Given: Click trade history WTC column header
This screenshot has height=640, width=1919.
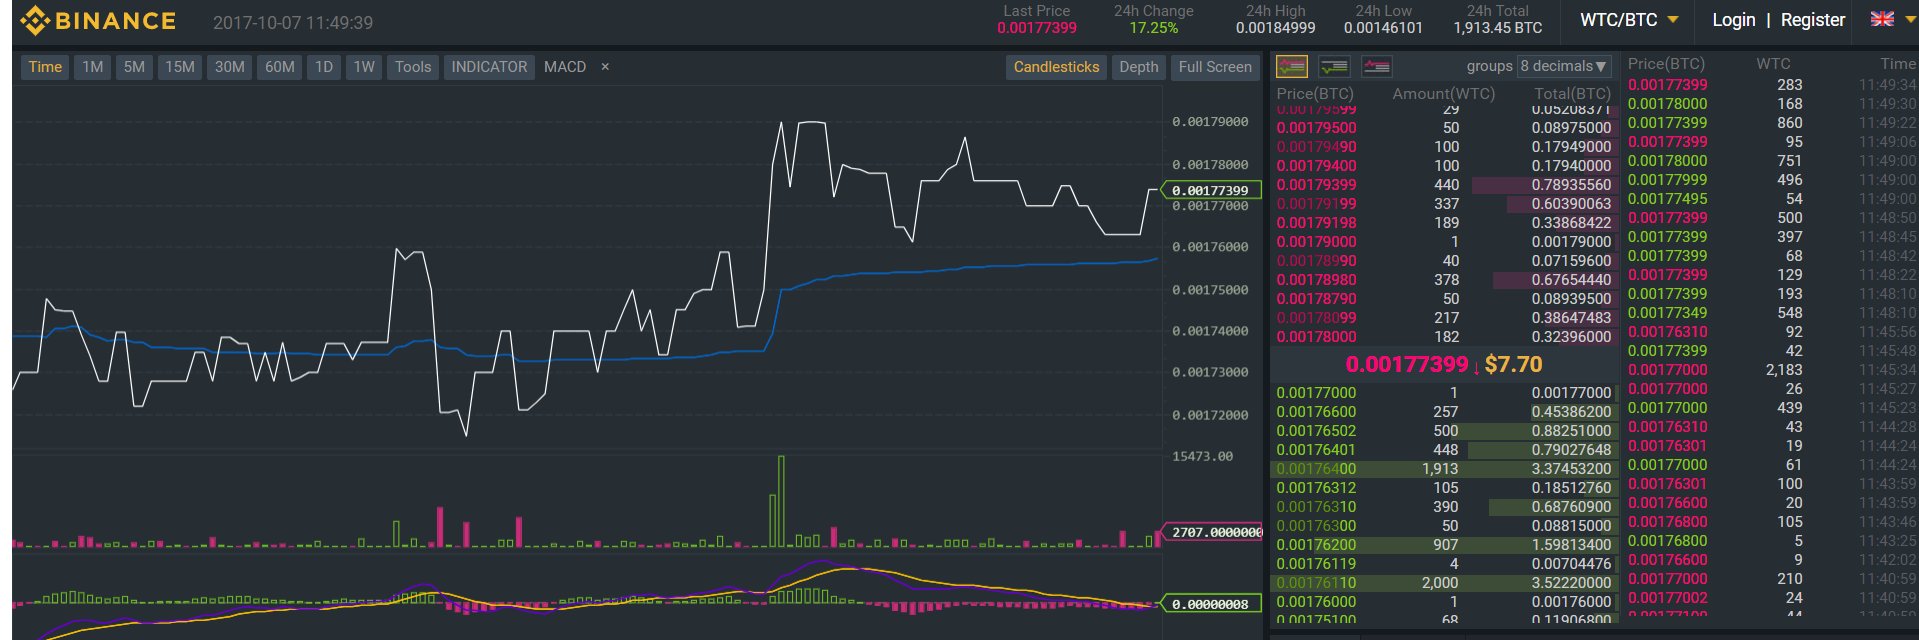Looking at the screenshot, I should (x=1773, y=64).
